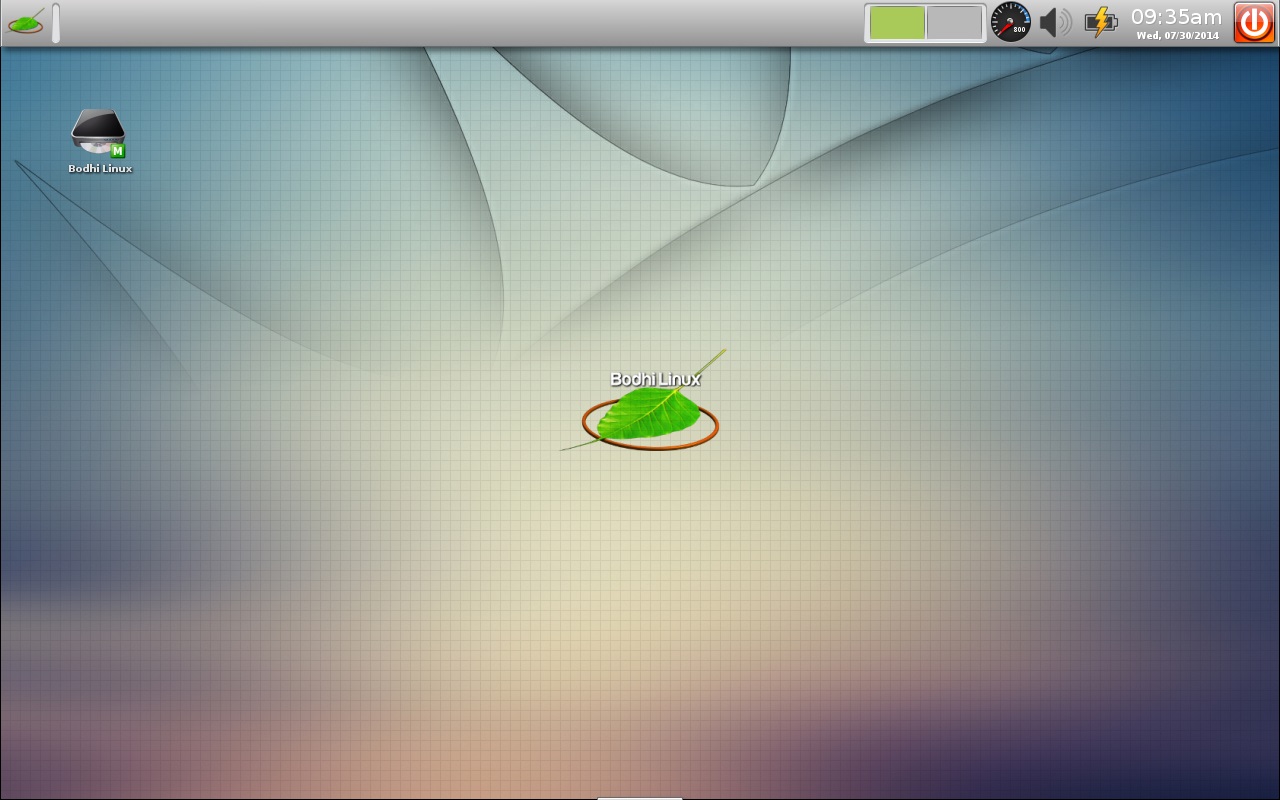
Task: Open the volume mixer speaker icon
Action: 1055,22
